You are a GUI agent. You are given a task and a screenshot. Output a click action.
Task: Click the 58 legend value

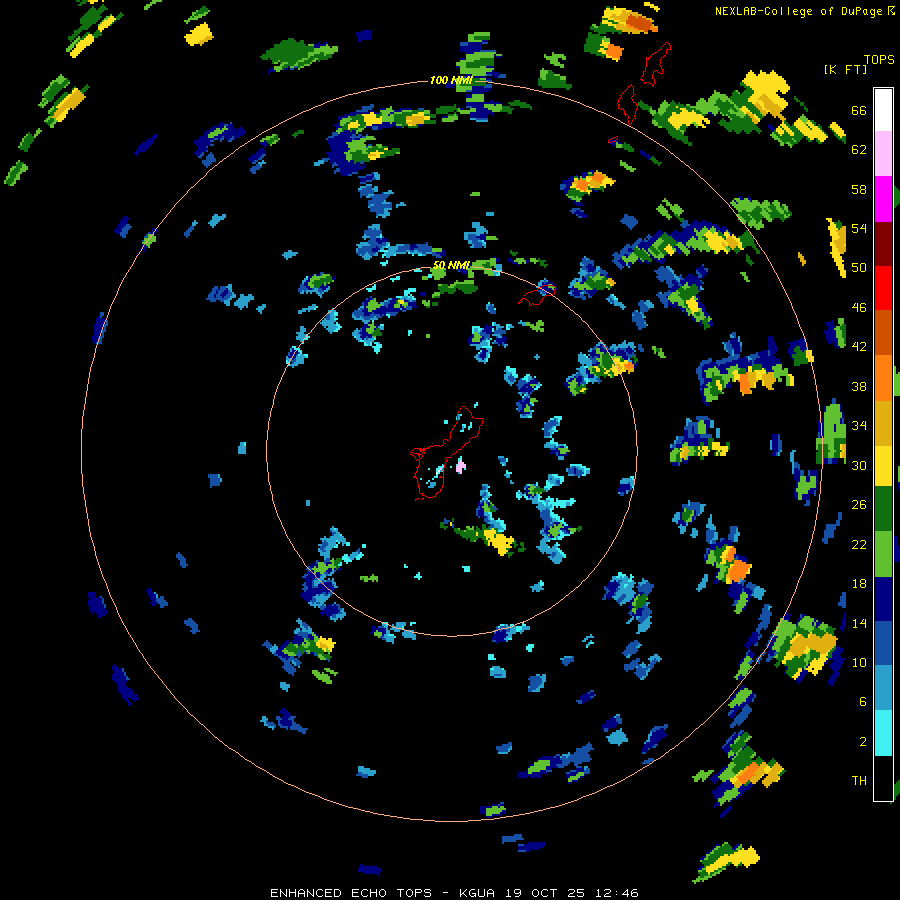click(859, 189)
